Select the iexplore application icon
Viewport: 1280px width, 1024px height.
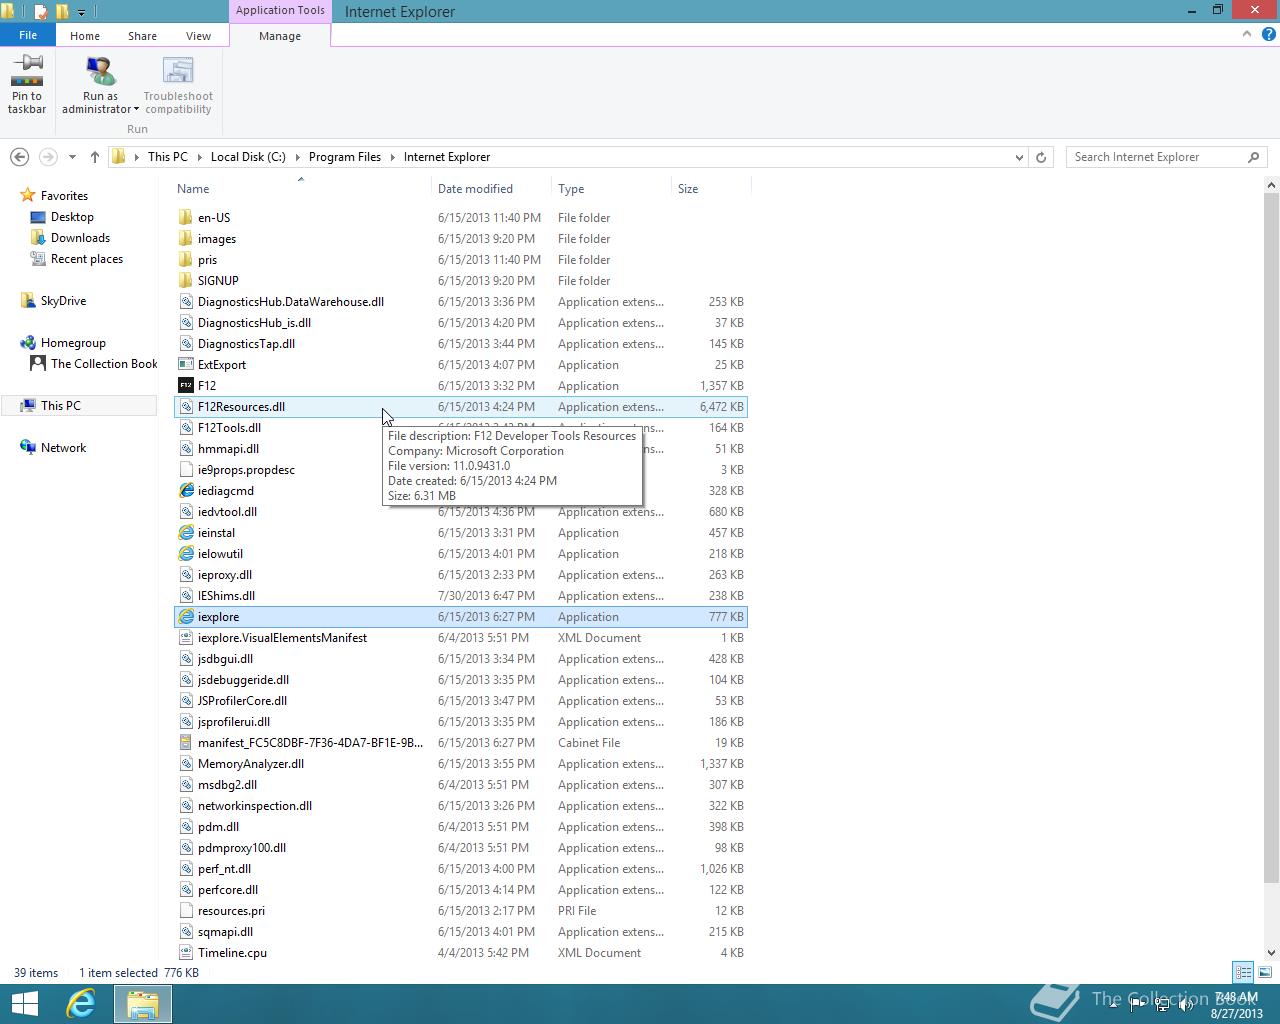pyautogui.click(x=186, y=617)
